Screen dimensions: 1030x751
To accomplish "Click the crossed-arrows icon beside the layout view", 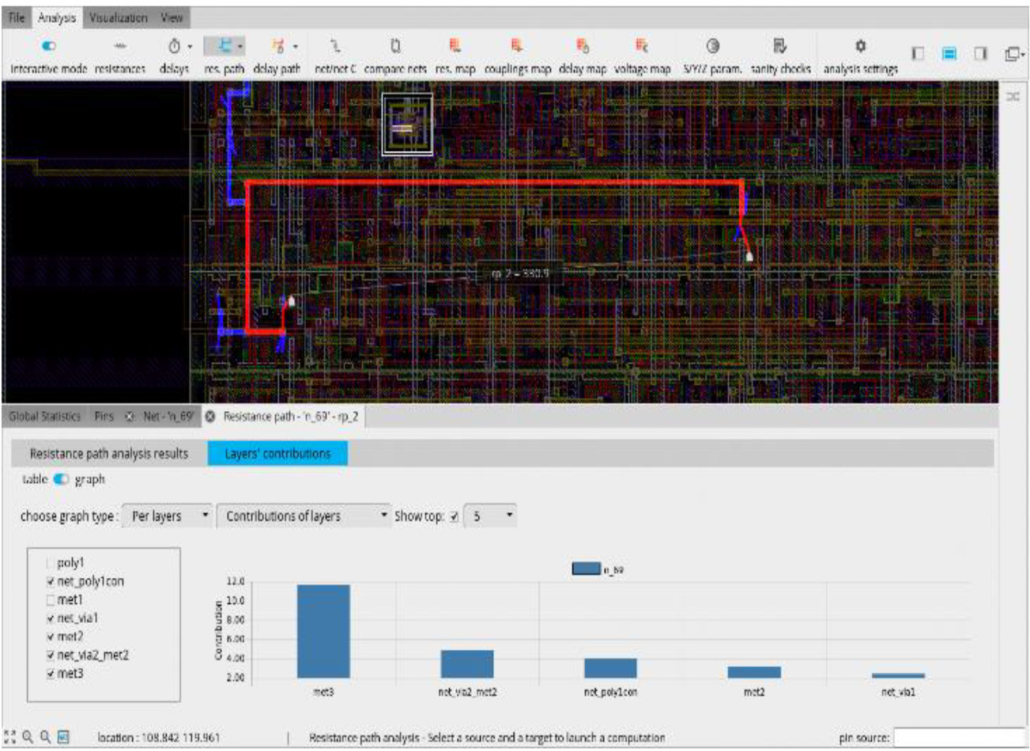I will point(1014,97).
